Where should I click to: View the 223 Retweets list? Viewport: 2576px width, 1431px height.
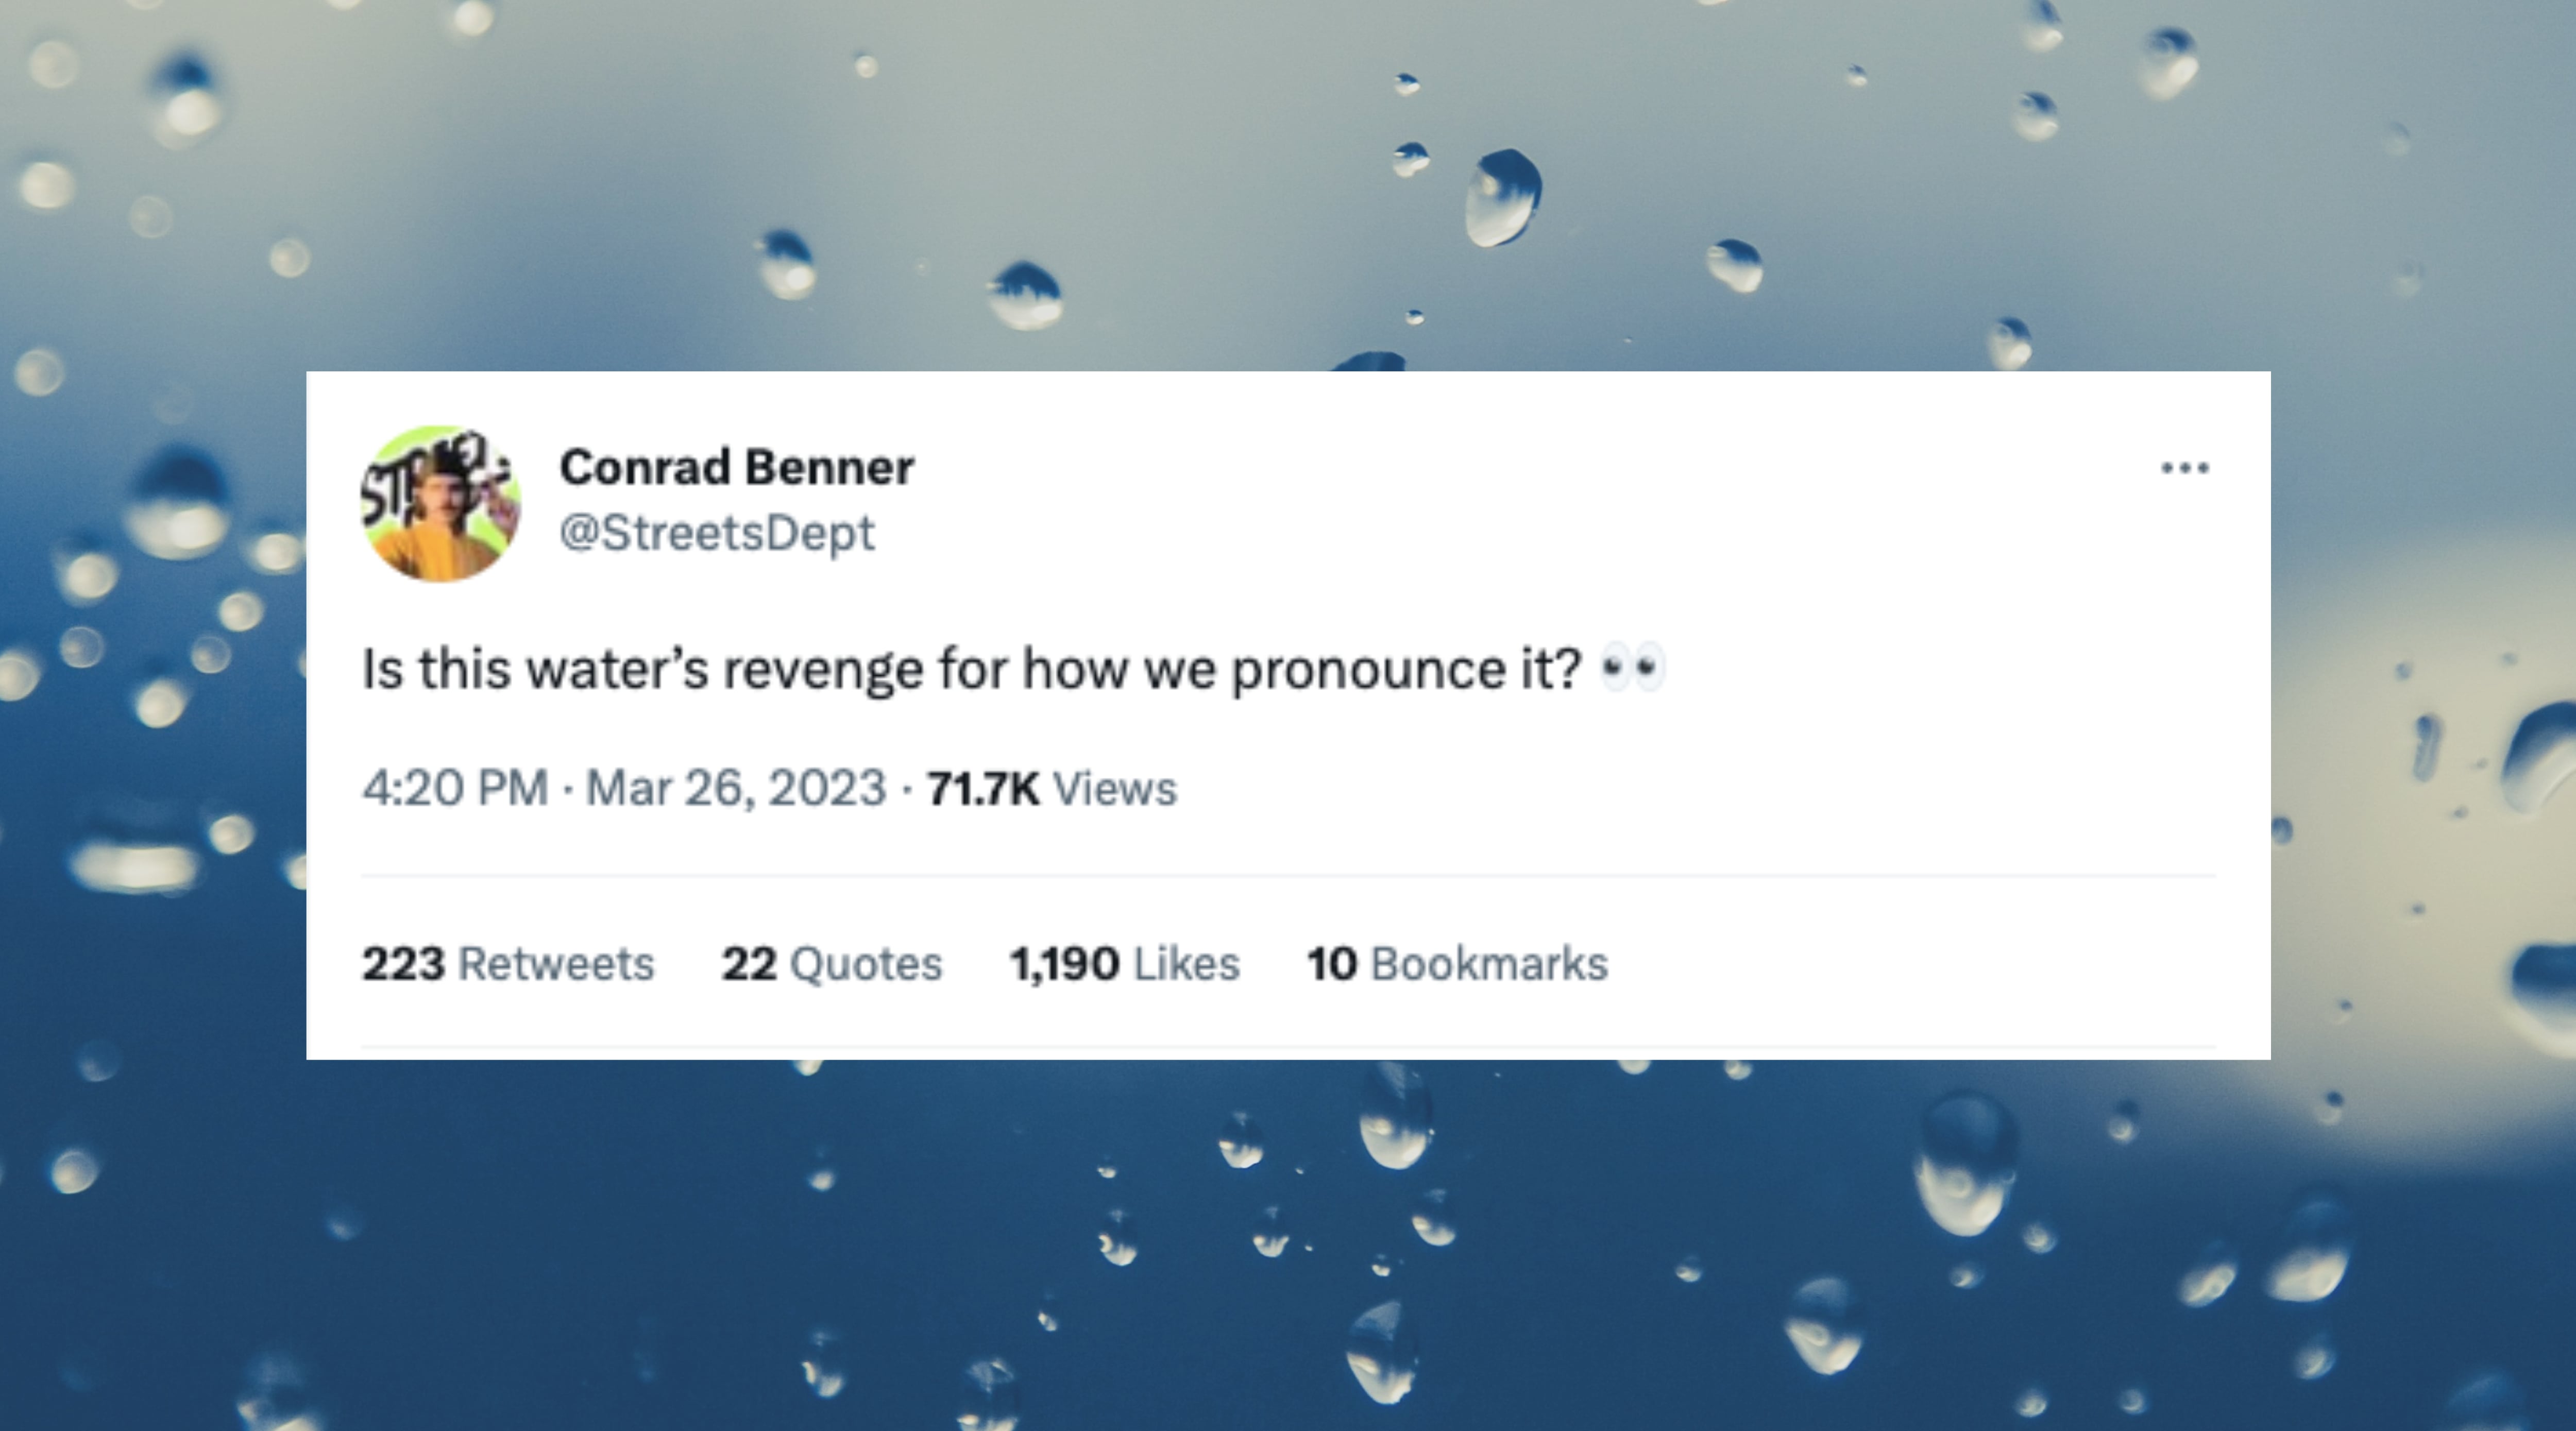click(507, 964)
